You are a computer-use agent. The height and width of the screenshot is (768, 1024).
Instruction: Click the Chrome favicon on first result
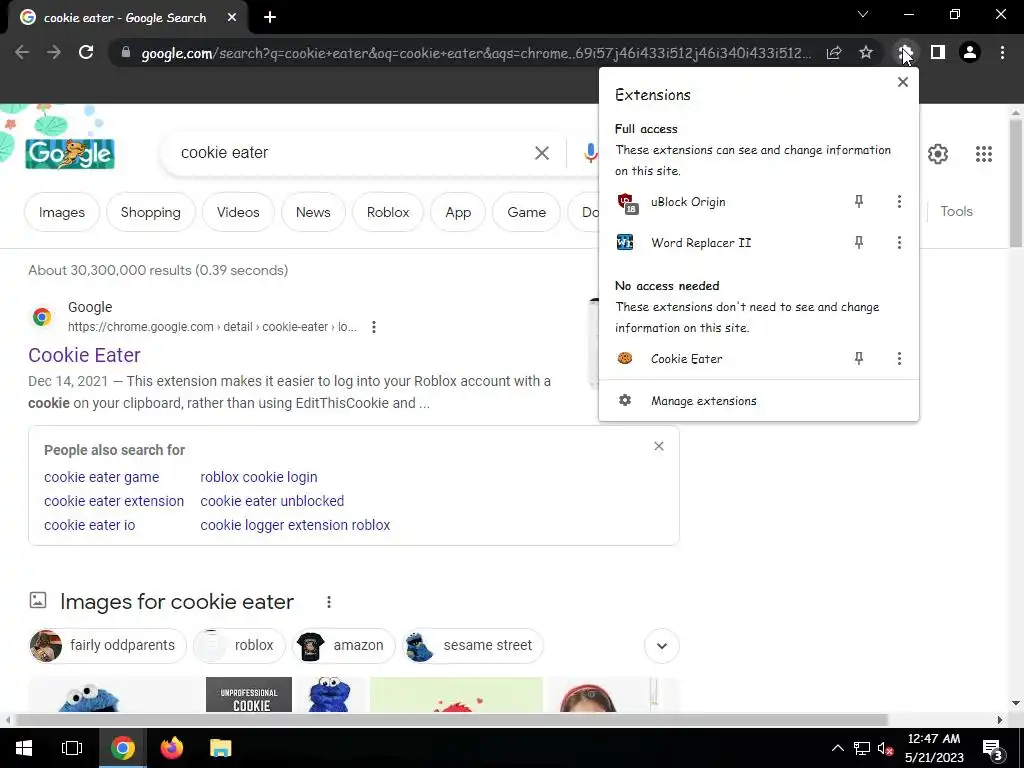pos(42,317)
